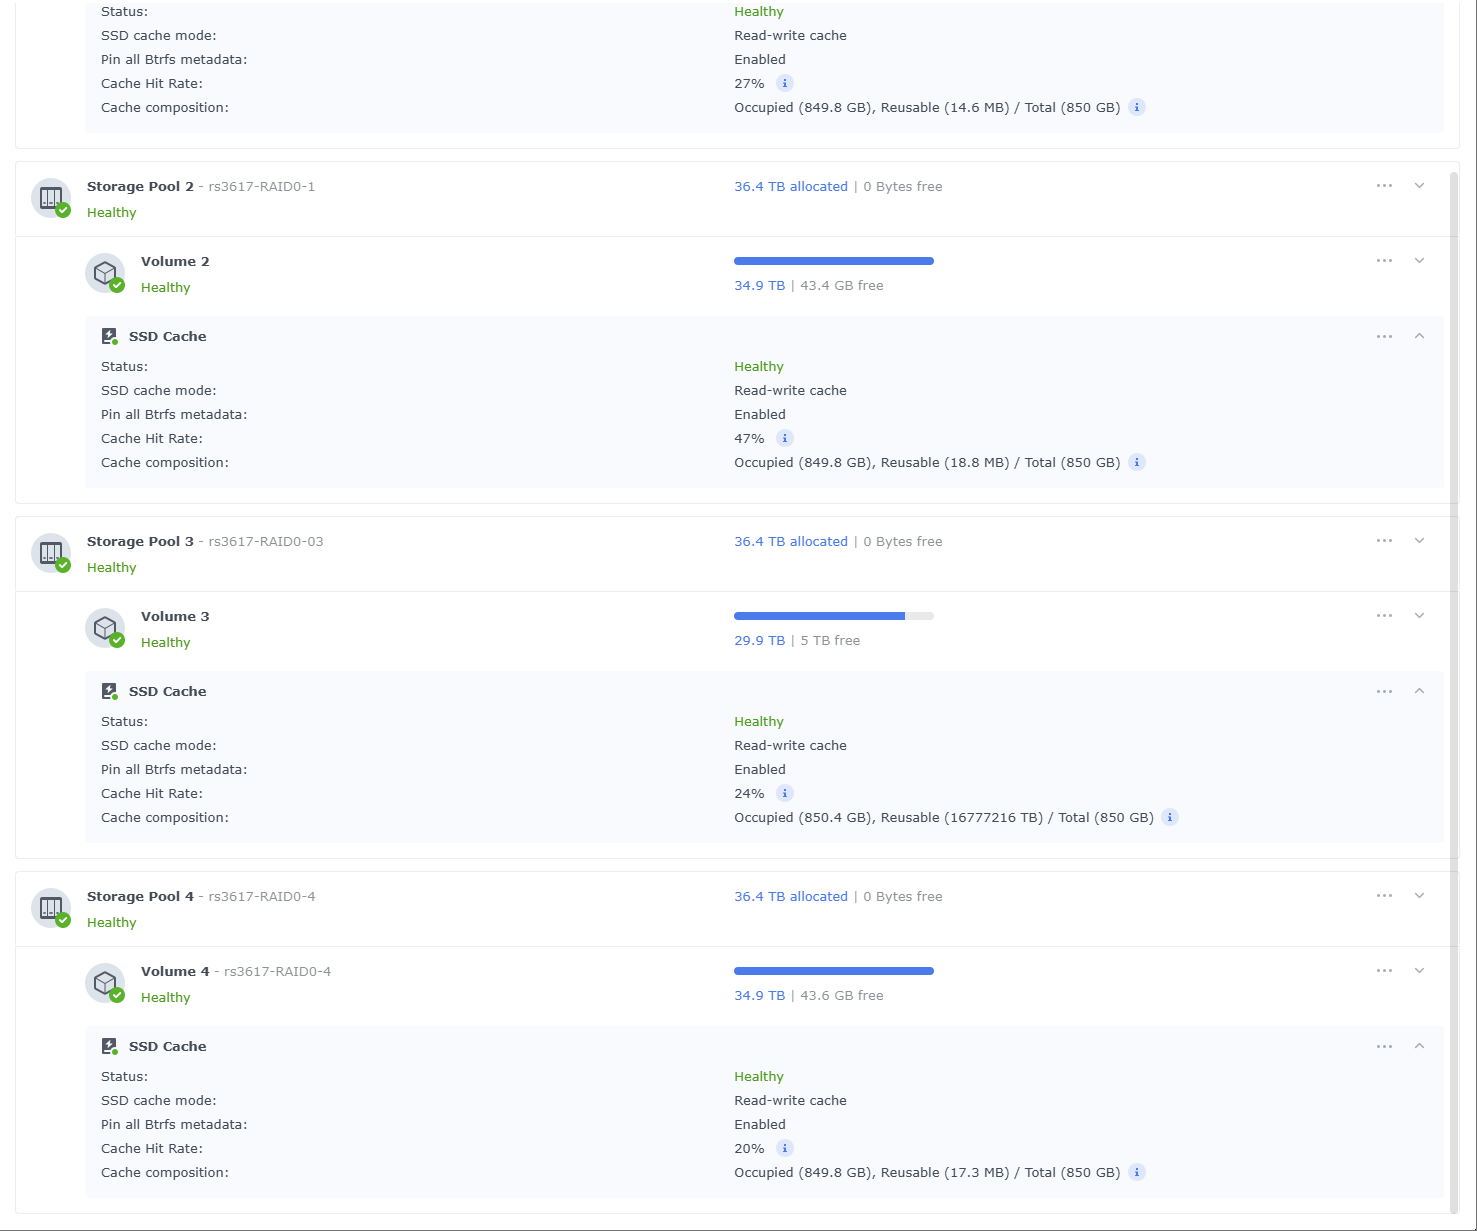Click Volume 3 '29.9 TB' usage link

[x=759, y=640]
